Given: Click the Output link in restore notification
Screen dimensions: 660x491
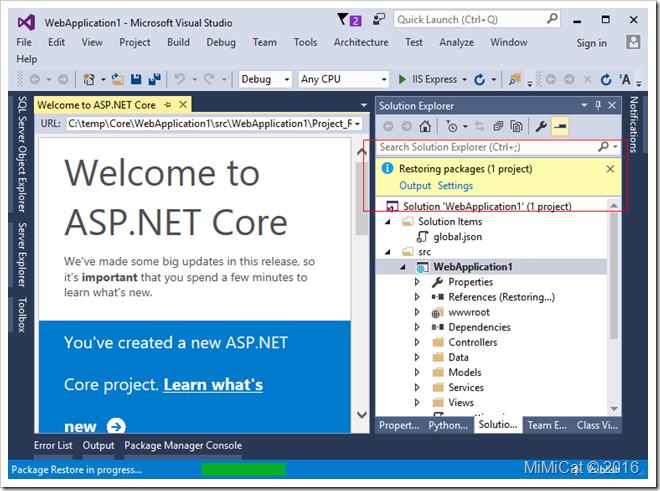Looking at the screenshot, I should pos(415,186).
